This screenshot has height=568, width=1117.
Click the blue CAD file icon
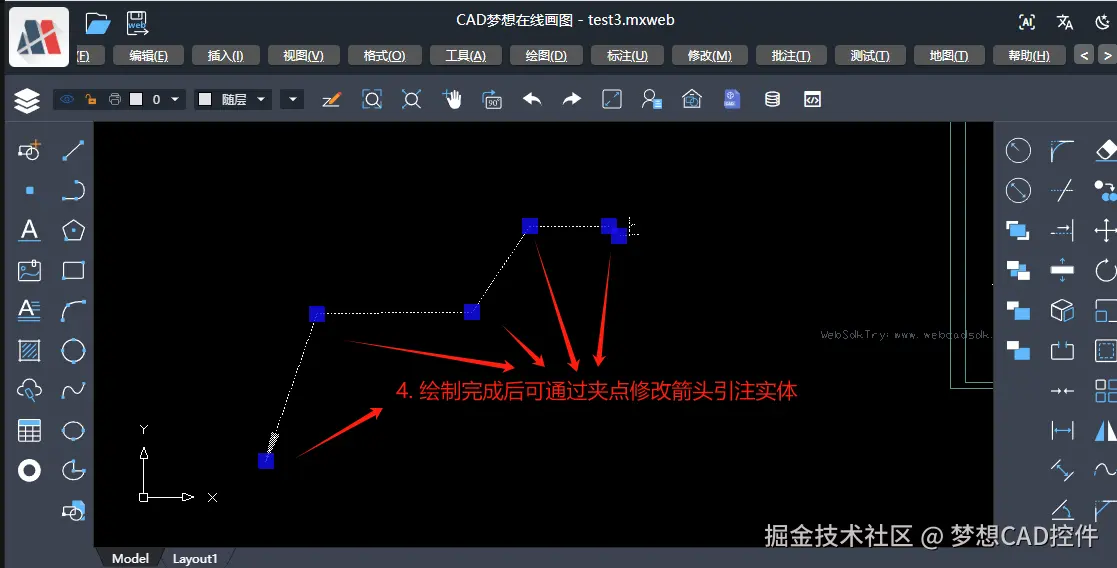click(732, 99)
